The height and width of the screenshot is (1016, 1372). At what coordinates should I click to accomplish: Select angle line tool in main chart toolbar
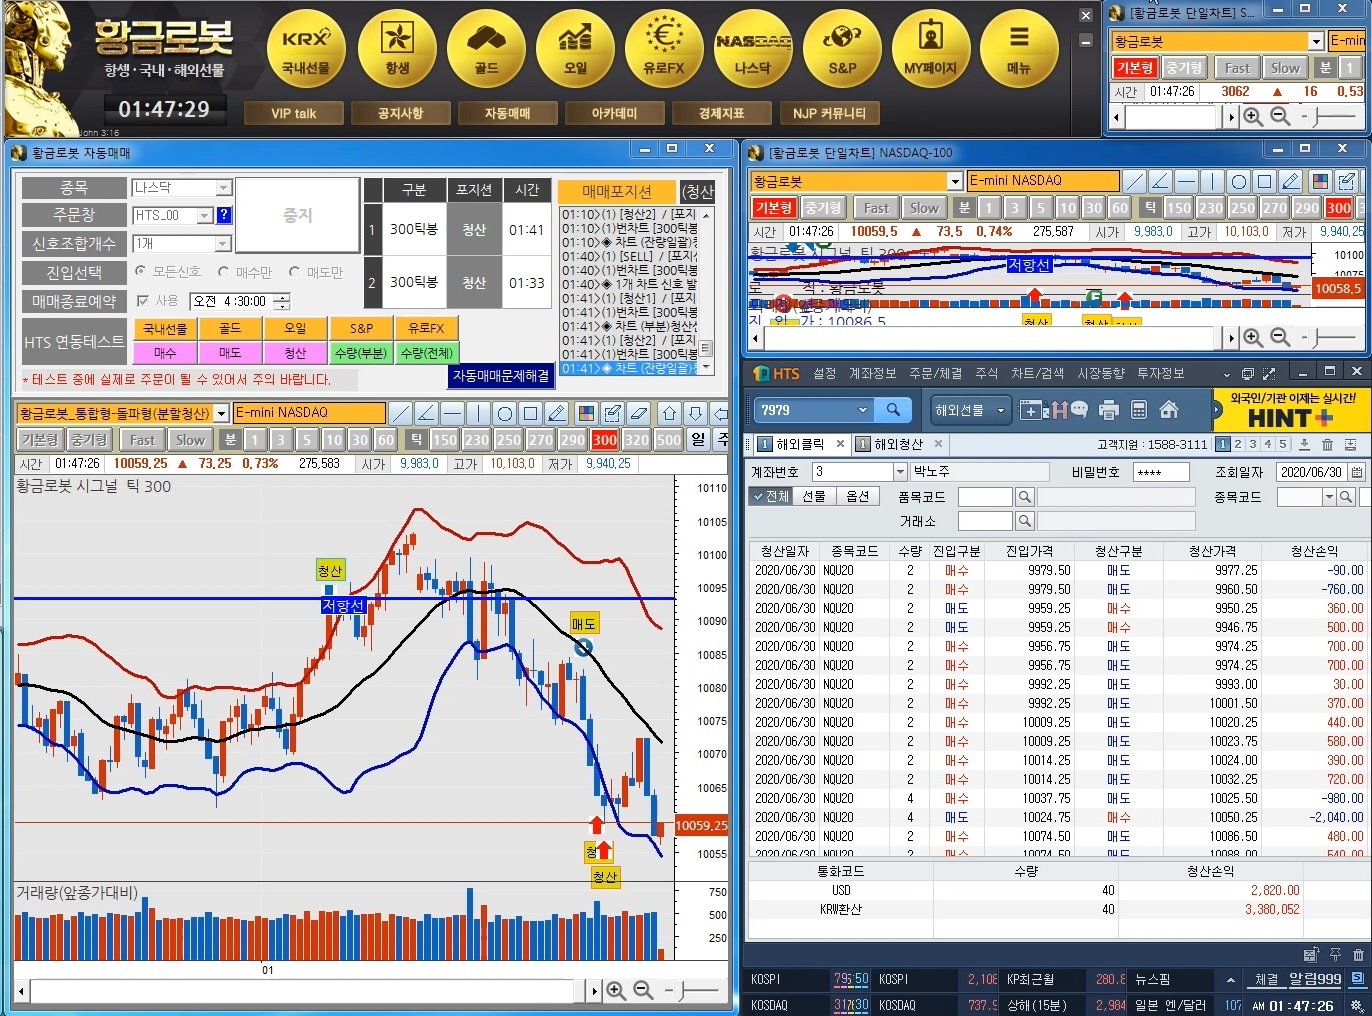tap(426, 413)
